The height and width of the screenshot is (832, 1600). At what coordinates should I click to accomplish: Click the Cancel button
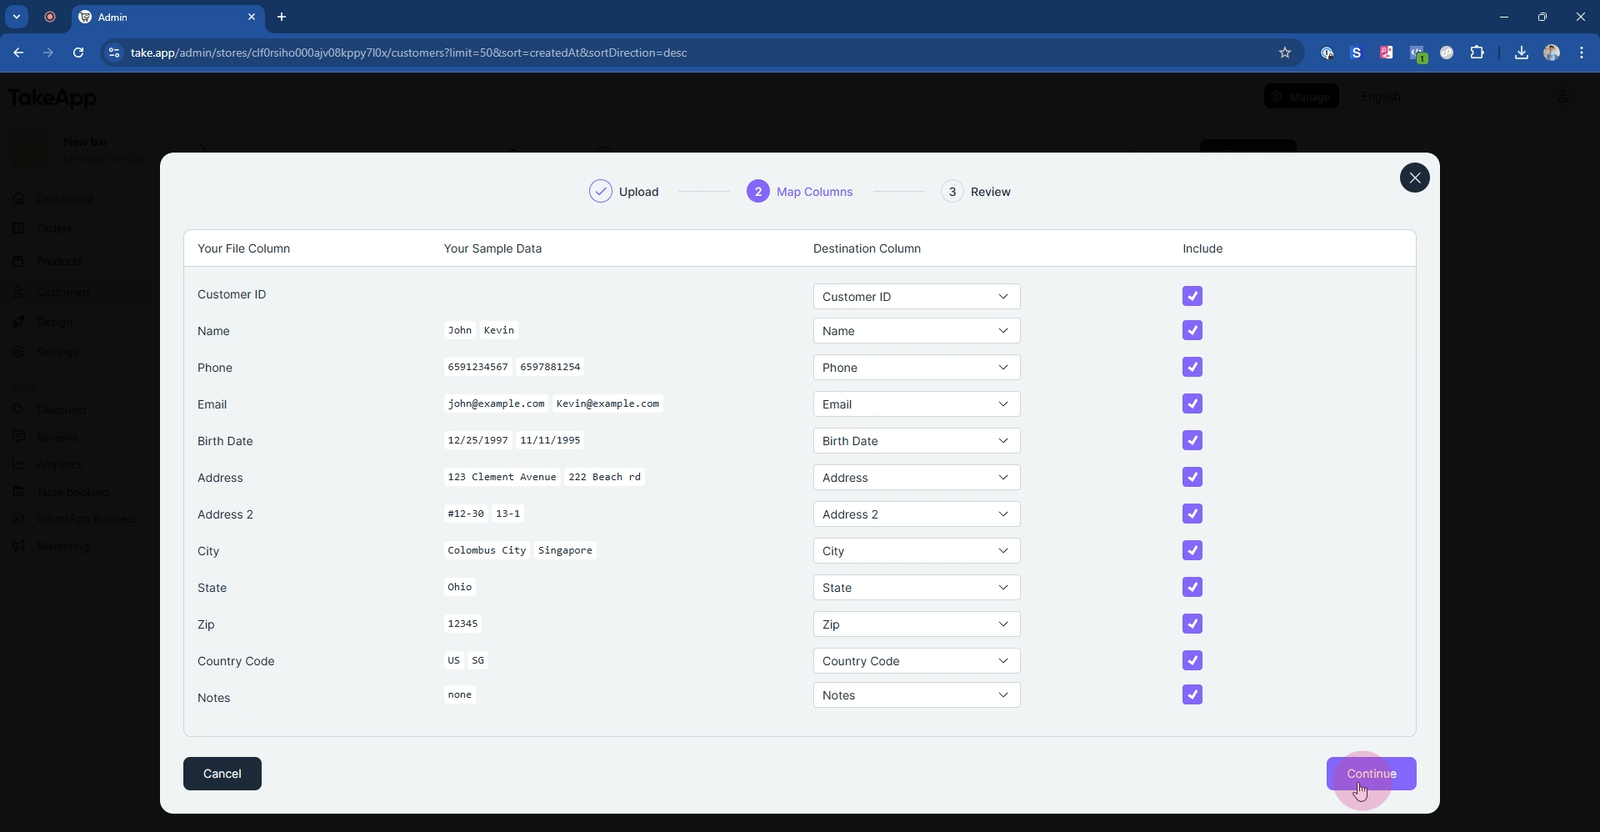(222, 774)
